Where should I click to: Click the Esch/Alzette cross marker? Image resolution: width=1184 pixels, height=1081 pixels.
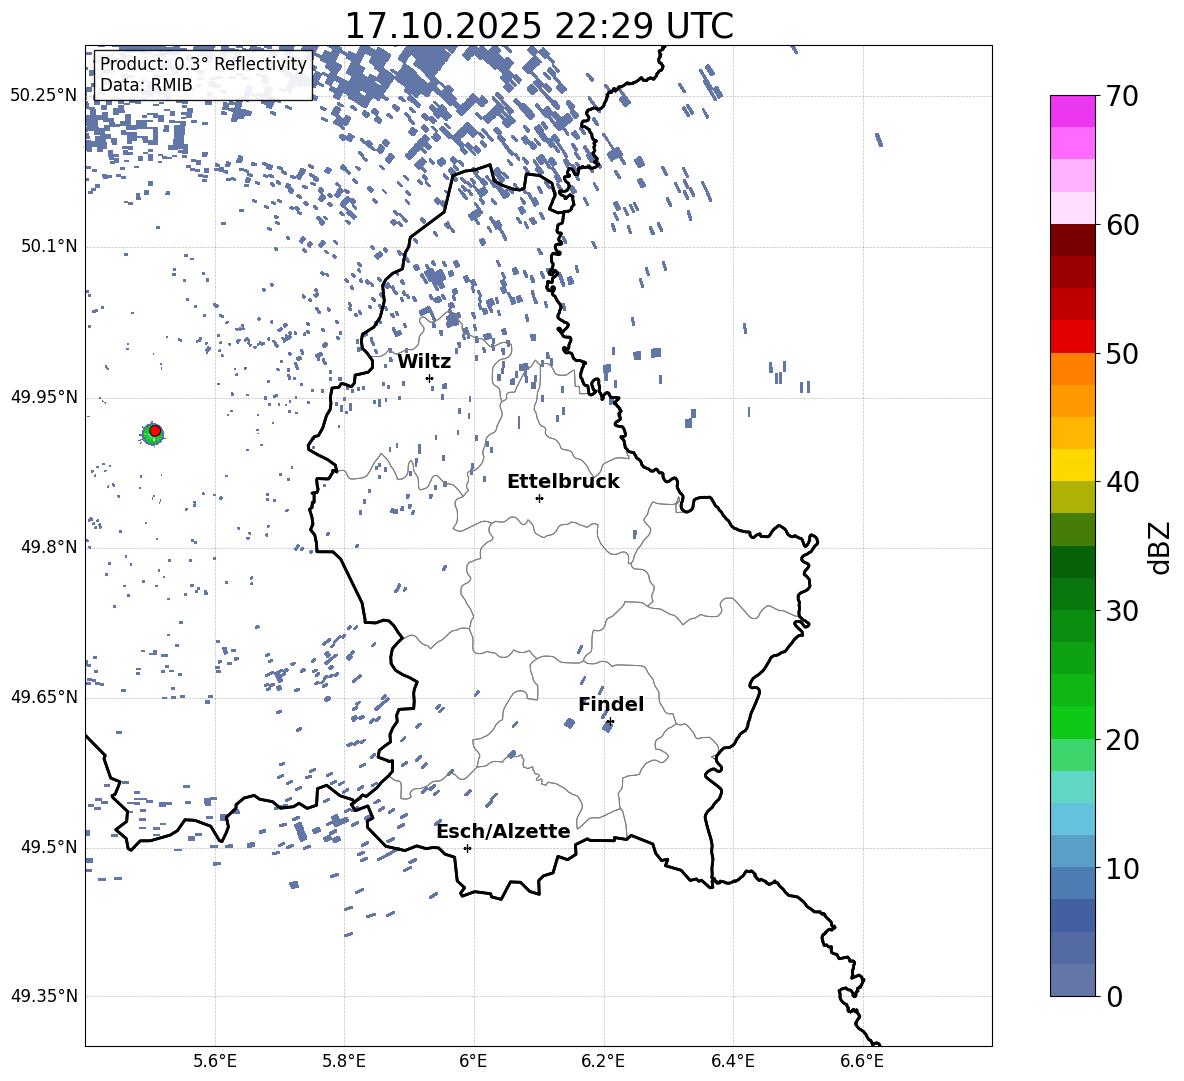[x=467, y=848]
